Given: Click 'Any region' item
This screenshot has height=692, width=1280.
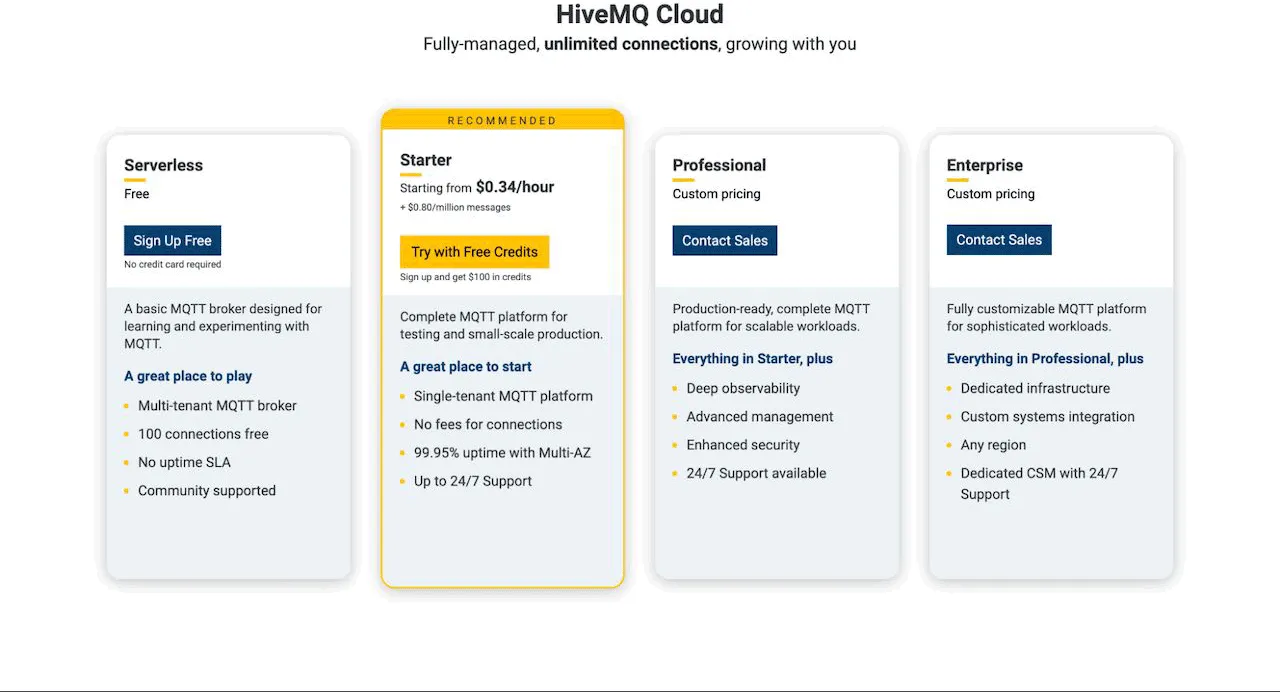Looking at the screenshot, I should 993,445.
